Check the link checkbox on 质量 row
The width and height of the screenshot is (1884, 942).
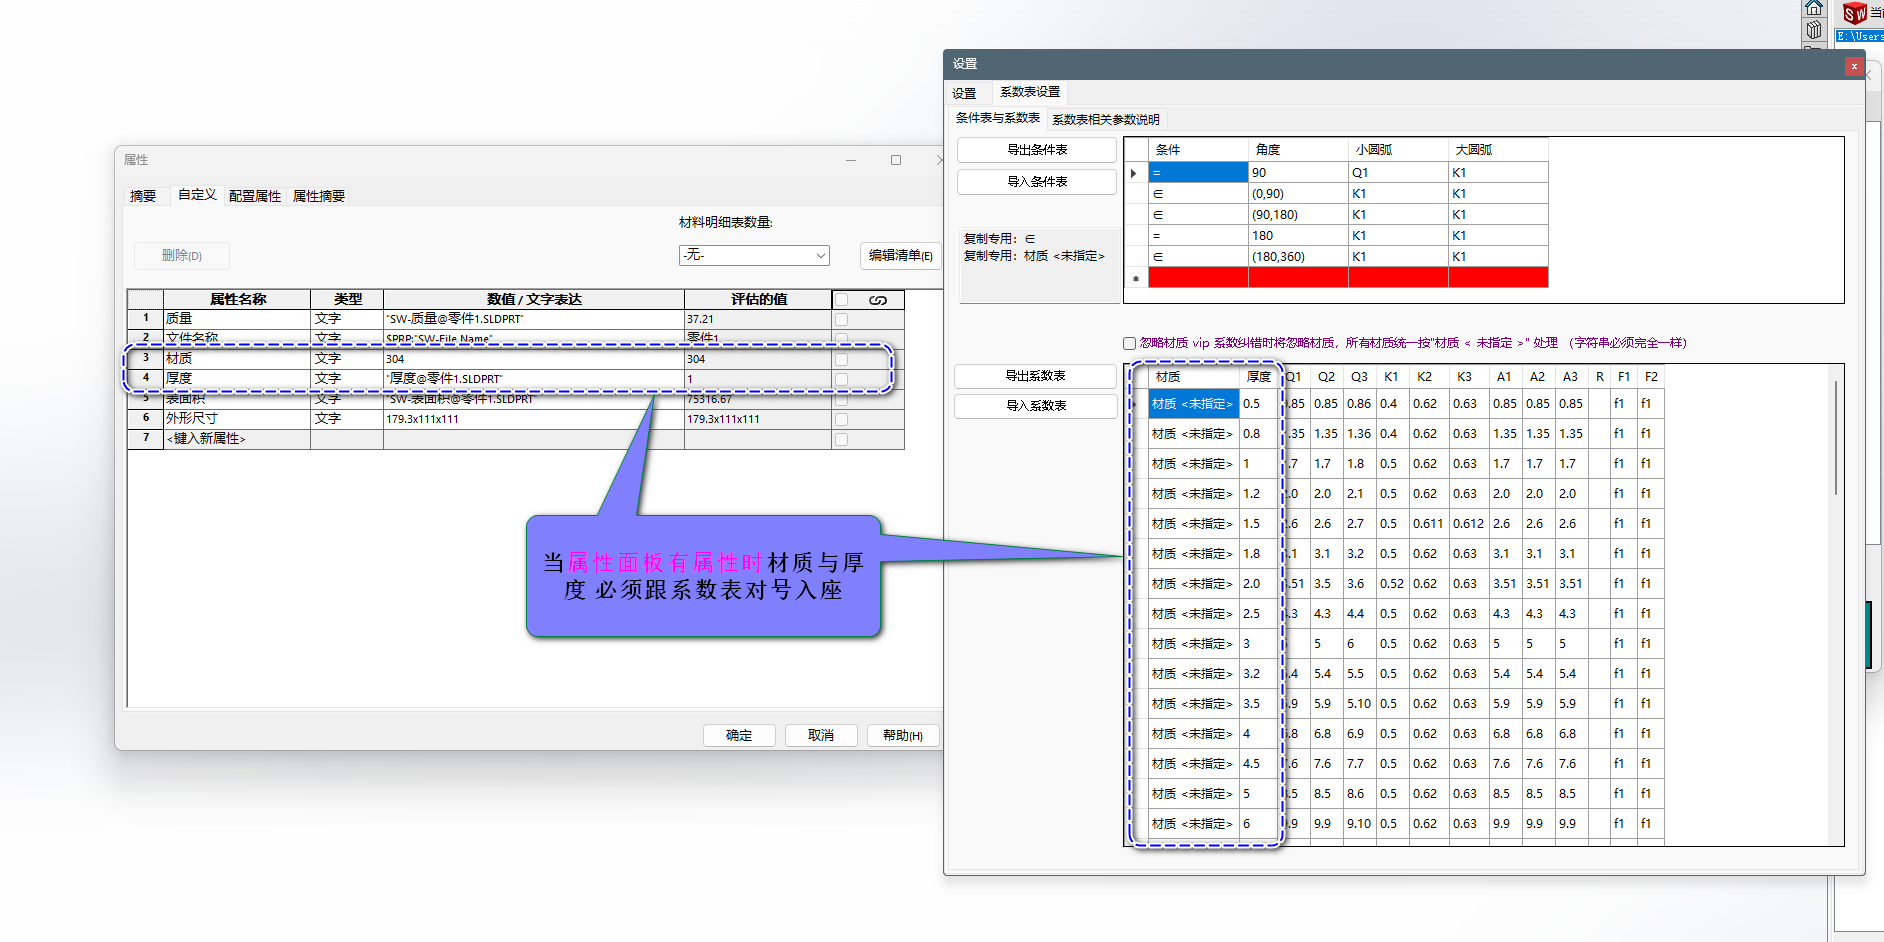[x=843, y=318]
